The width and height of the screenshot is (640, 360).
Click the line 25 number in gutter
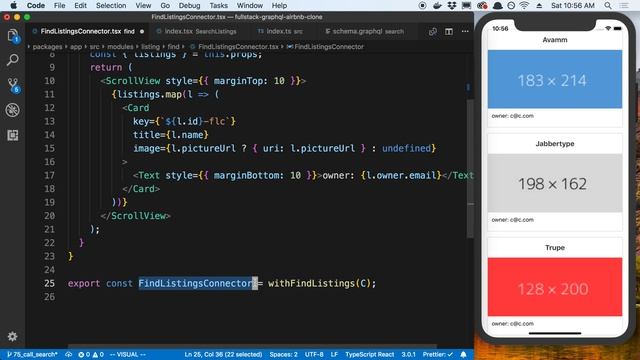[x=49, y=283]
